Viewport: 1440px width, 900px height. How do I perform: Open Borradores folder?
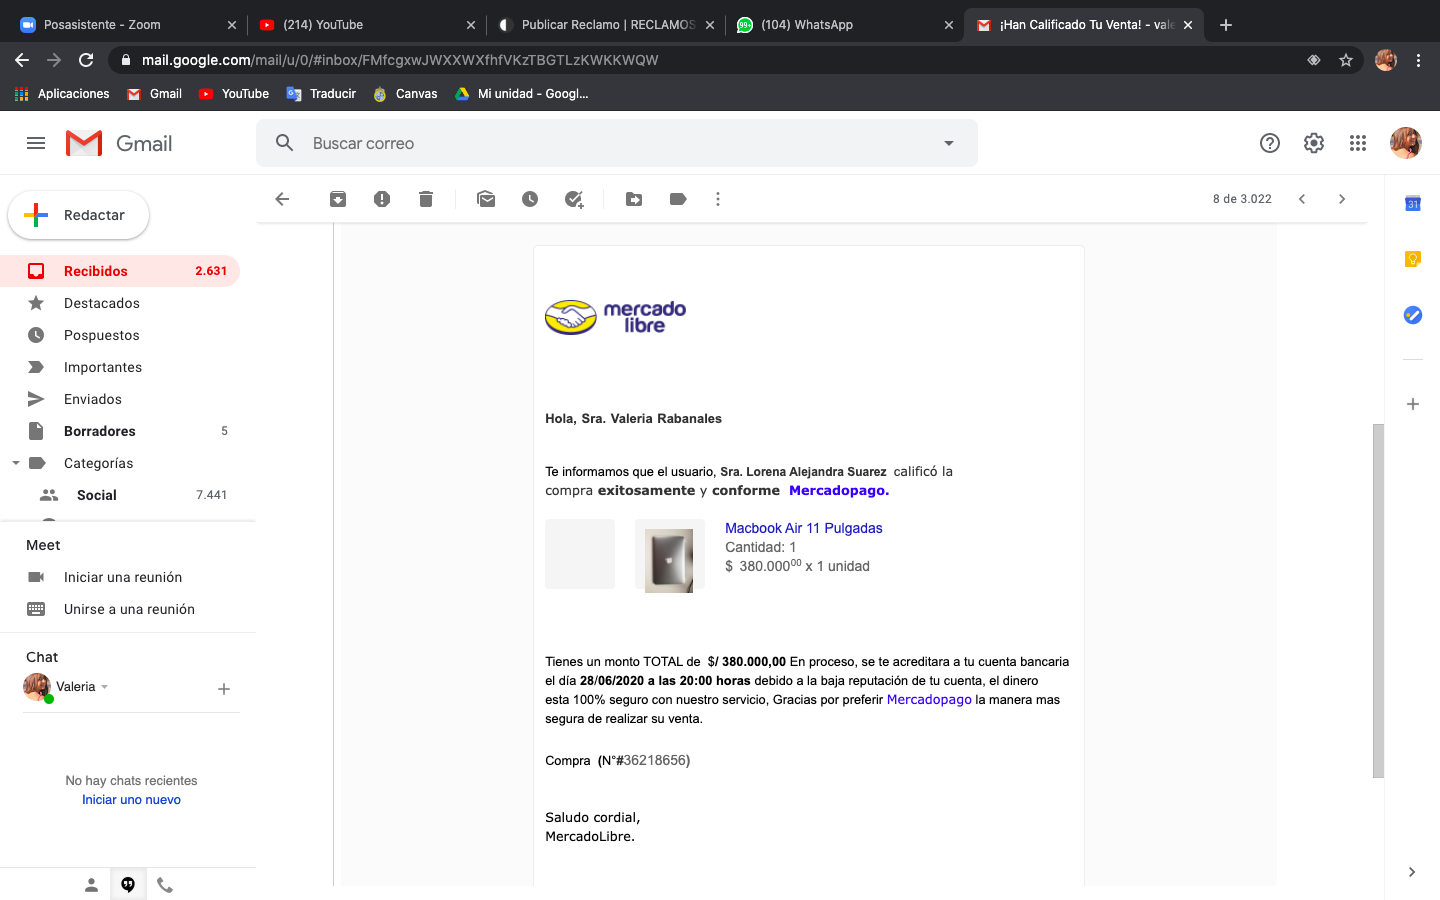pyautogui.click(x=120, y=431)
